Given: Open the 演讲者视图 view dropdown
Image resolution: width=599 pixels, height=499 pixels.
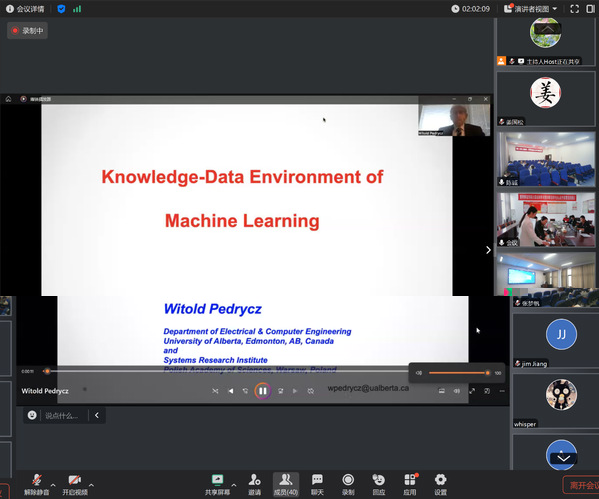Looking at the screenshot, I should [x=531, y=9].
